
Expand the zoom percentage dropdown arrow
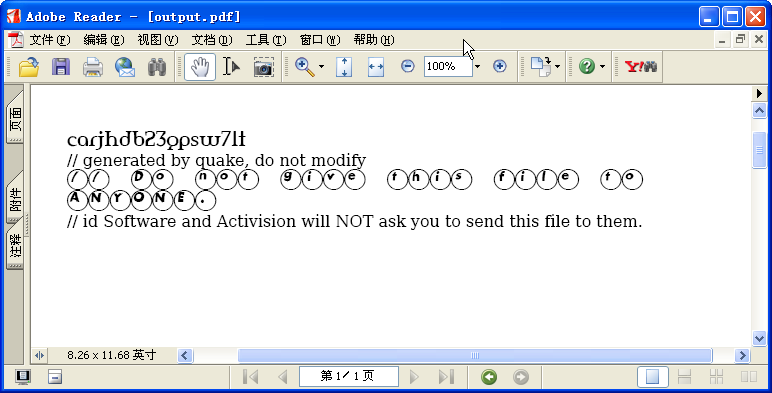[477, 66]
